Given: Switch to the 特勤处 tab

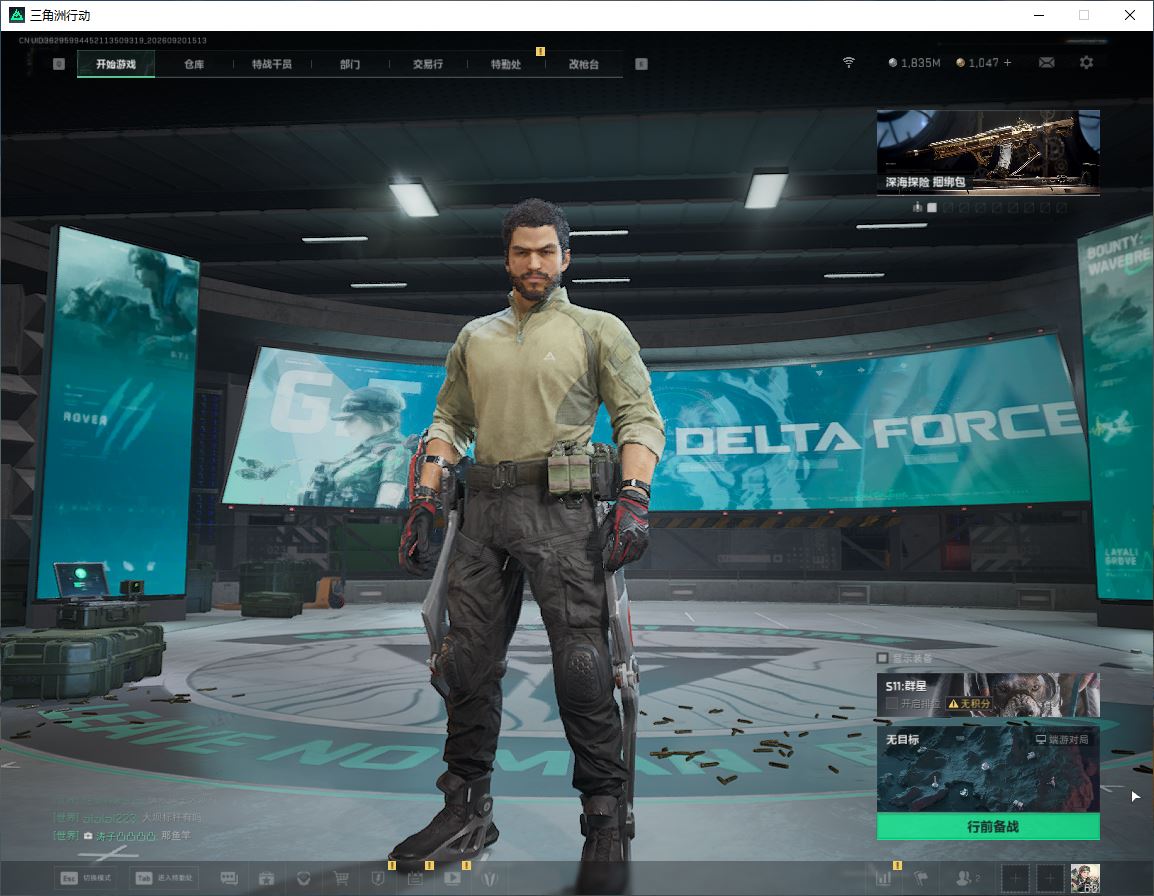Looking at the screenshot, I should 506,64.
